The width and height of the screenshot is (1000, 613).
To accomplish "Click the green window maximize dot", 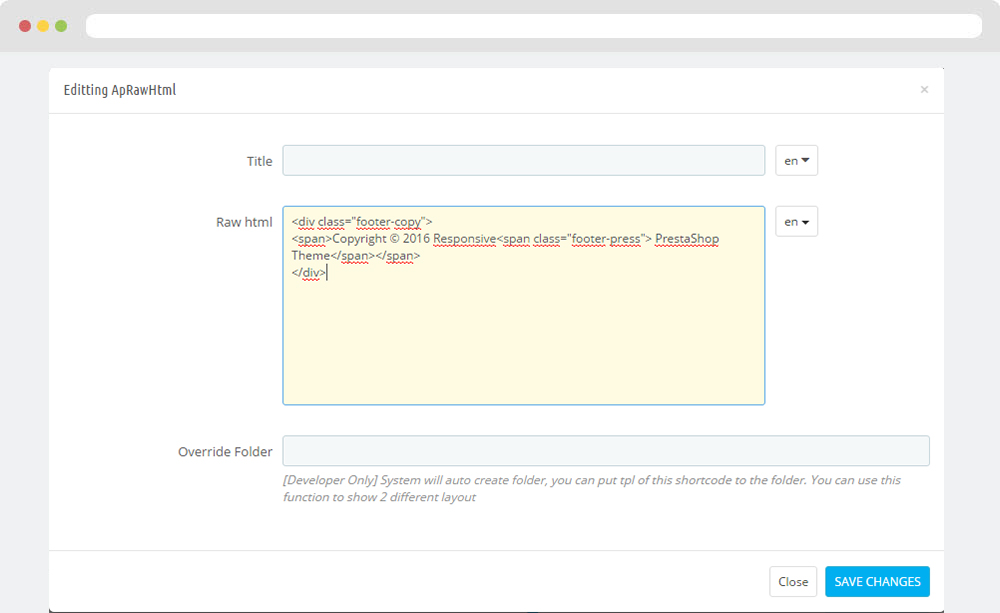I will point(61,26).
